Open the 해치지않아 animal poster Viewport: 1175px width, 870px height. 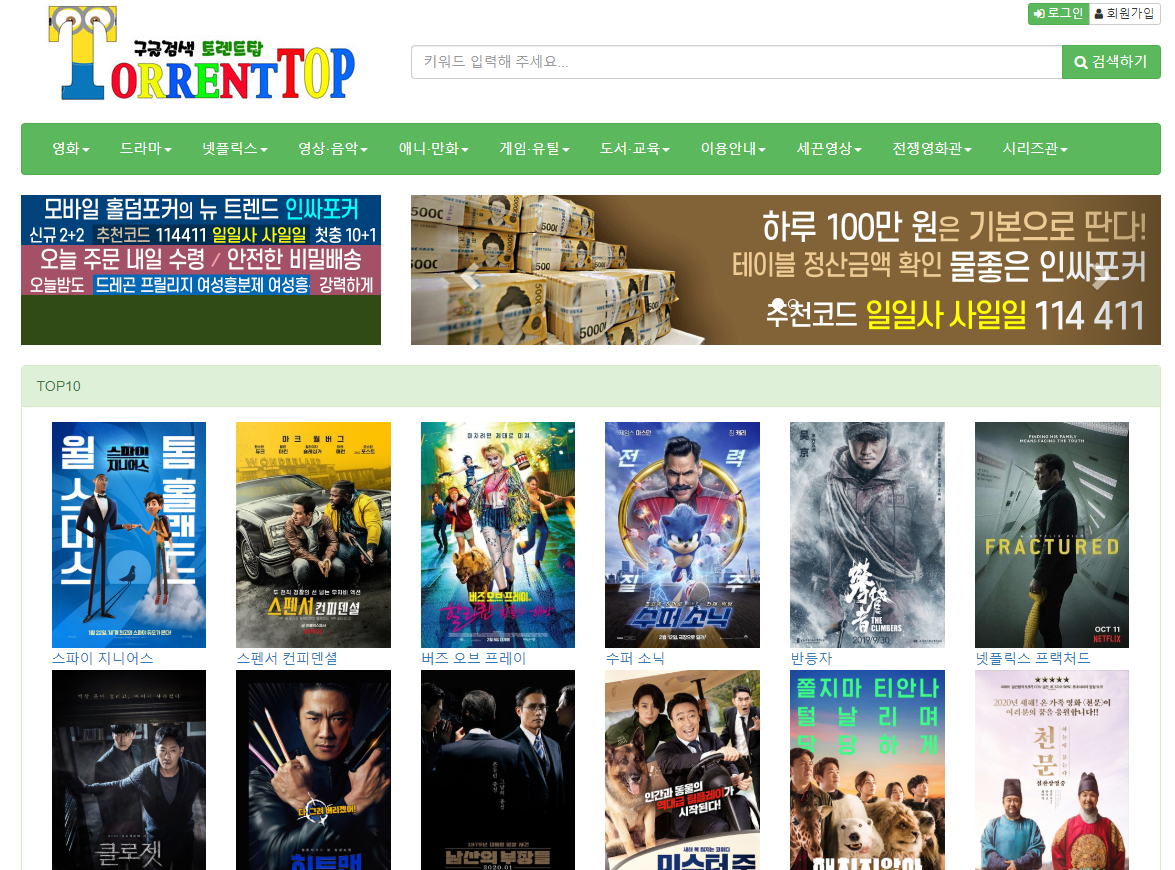[x=867, y=770]
